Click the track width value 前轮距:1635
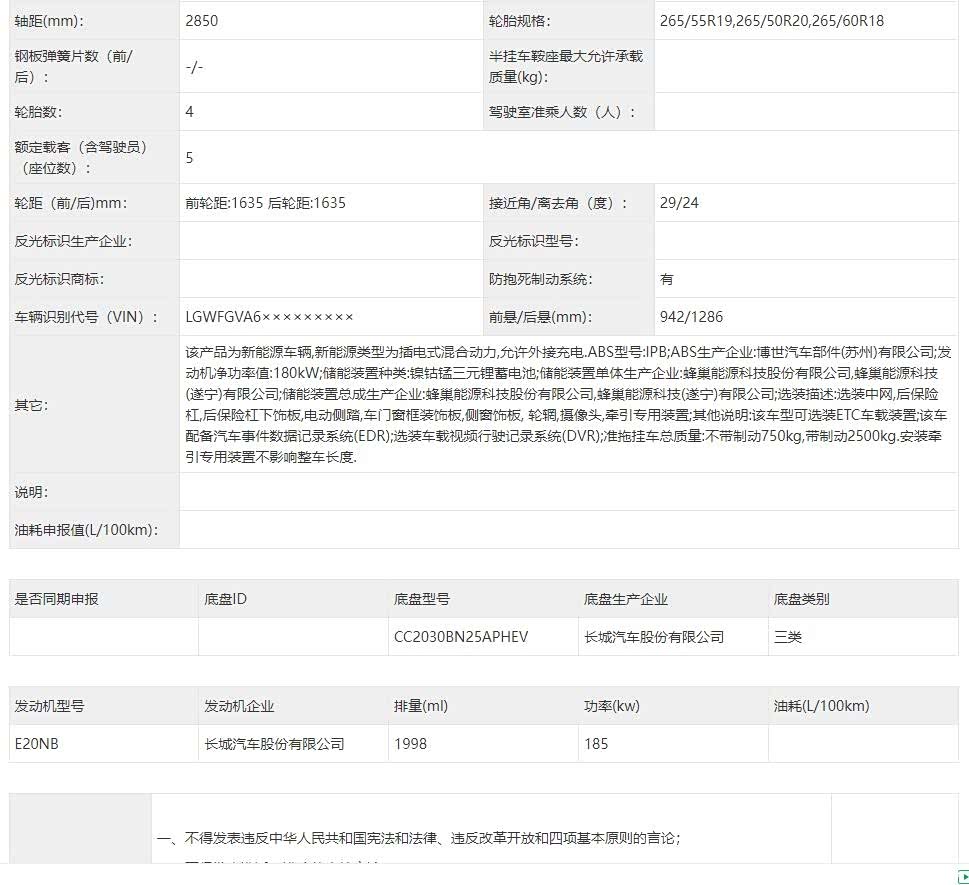Viewport: 969px width, 885px height. (224, 203)
